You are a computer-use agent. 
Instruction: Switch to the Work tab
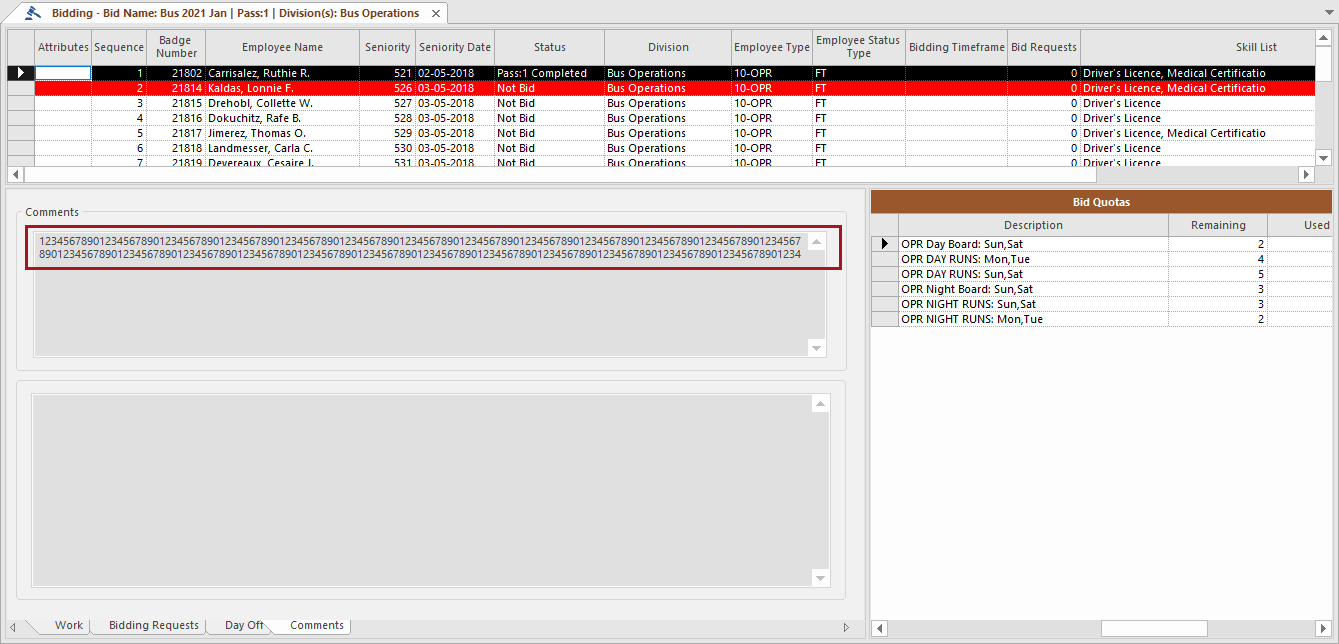(x=68, y=625)
